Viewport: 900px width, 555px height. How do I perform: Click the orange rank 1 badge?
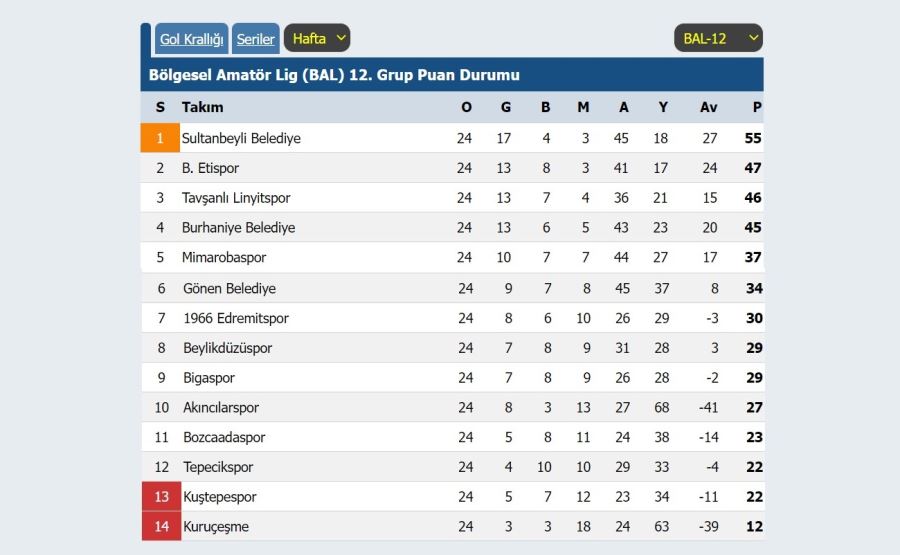[160, 138]
